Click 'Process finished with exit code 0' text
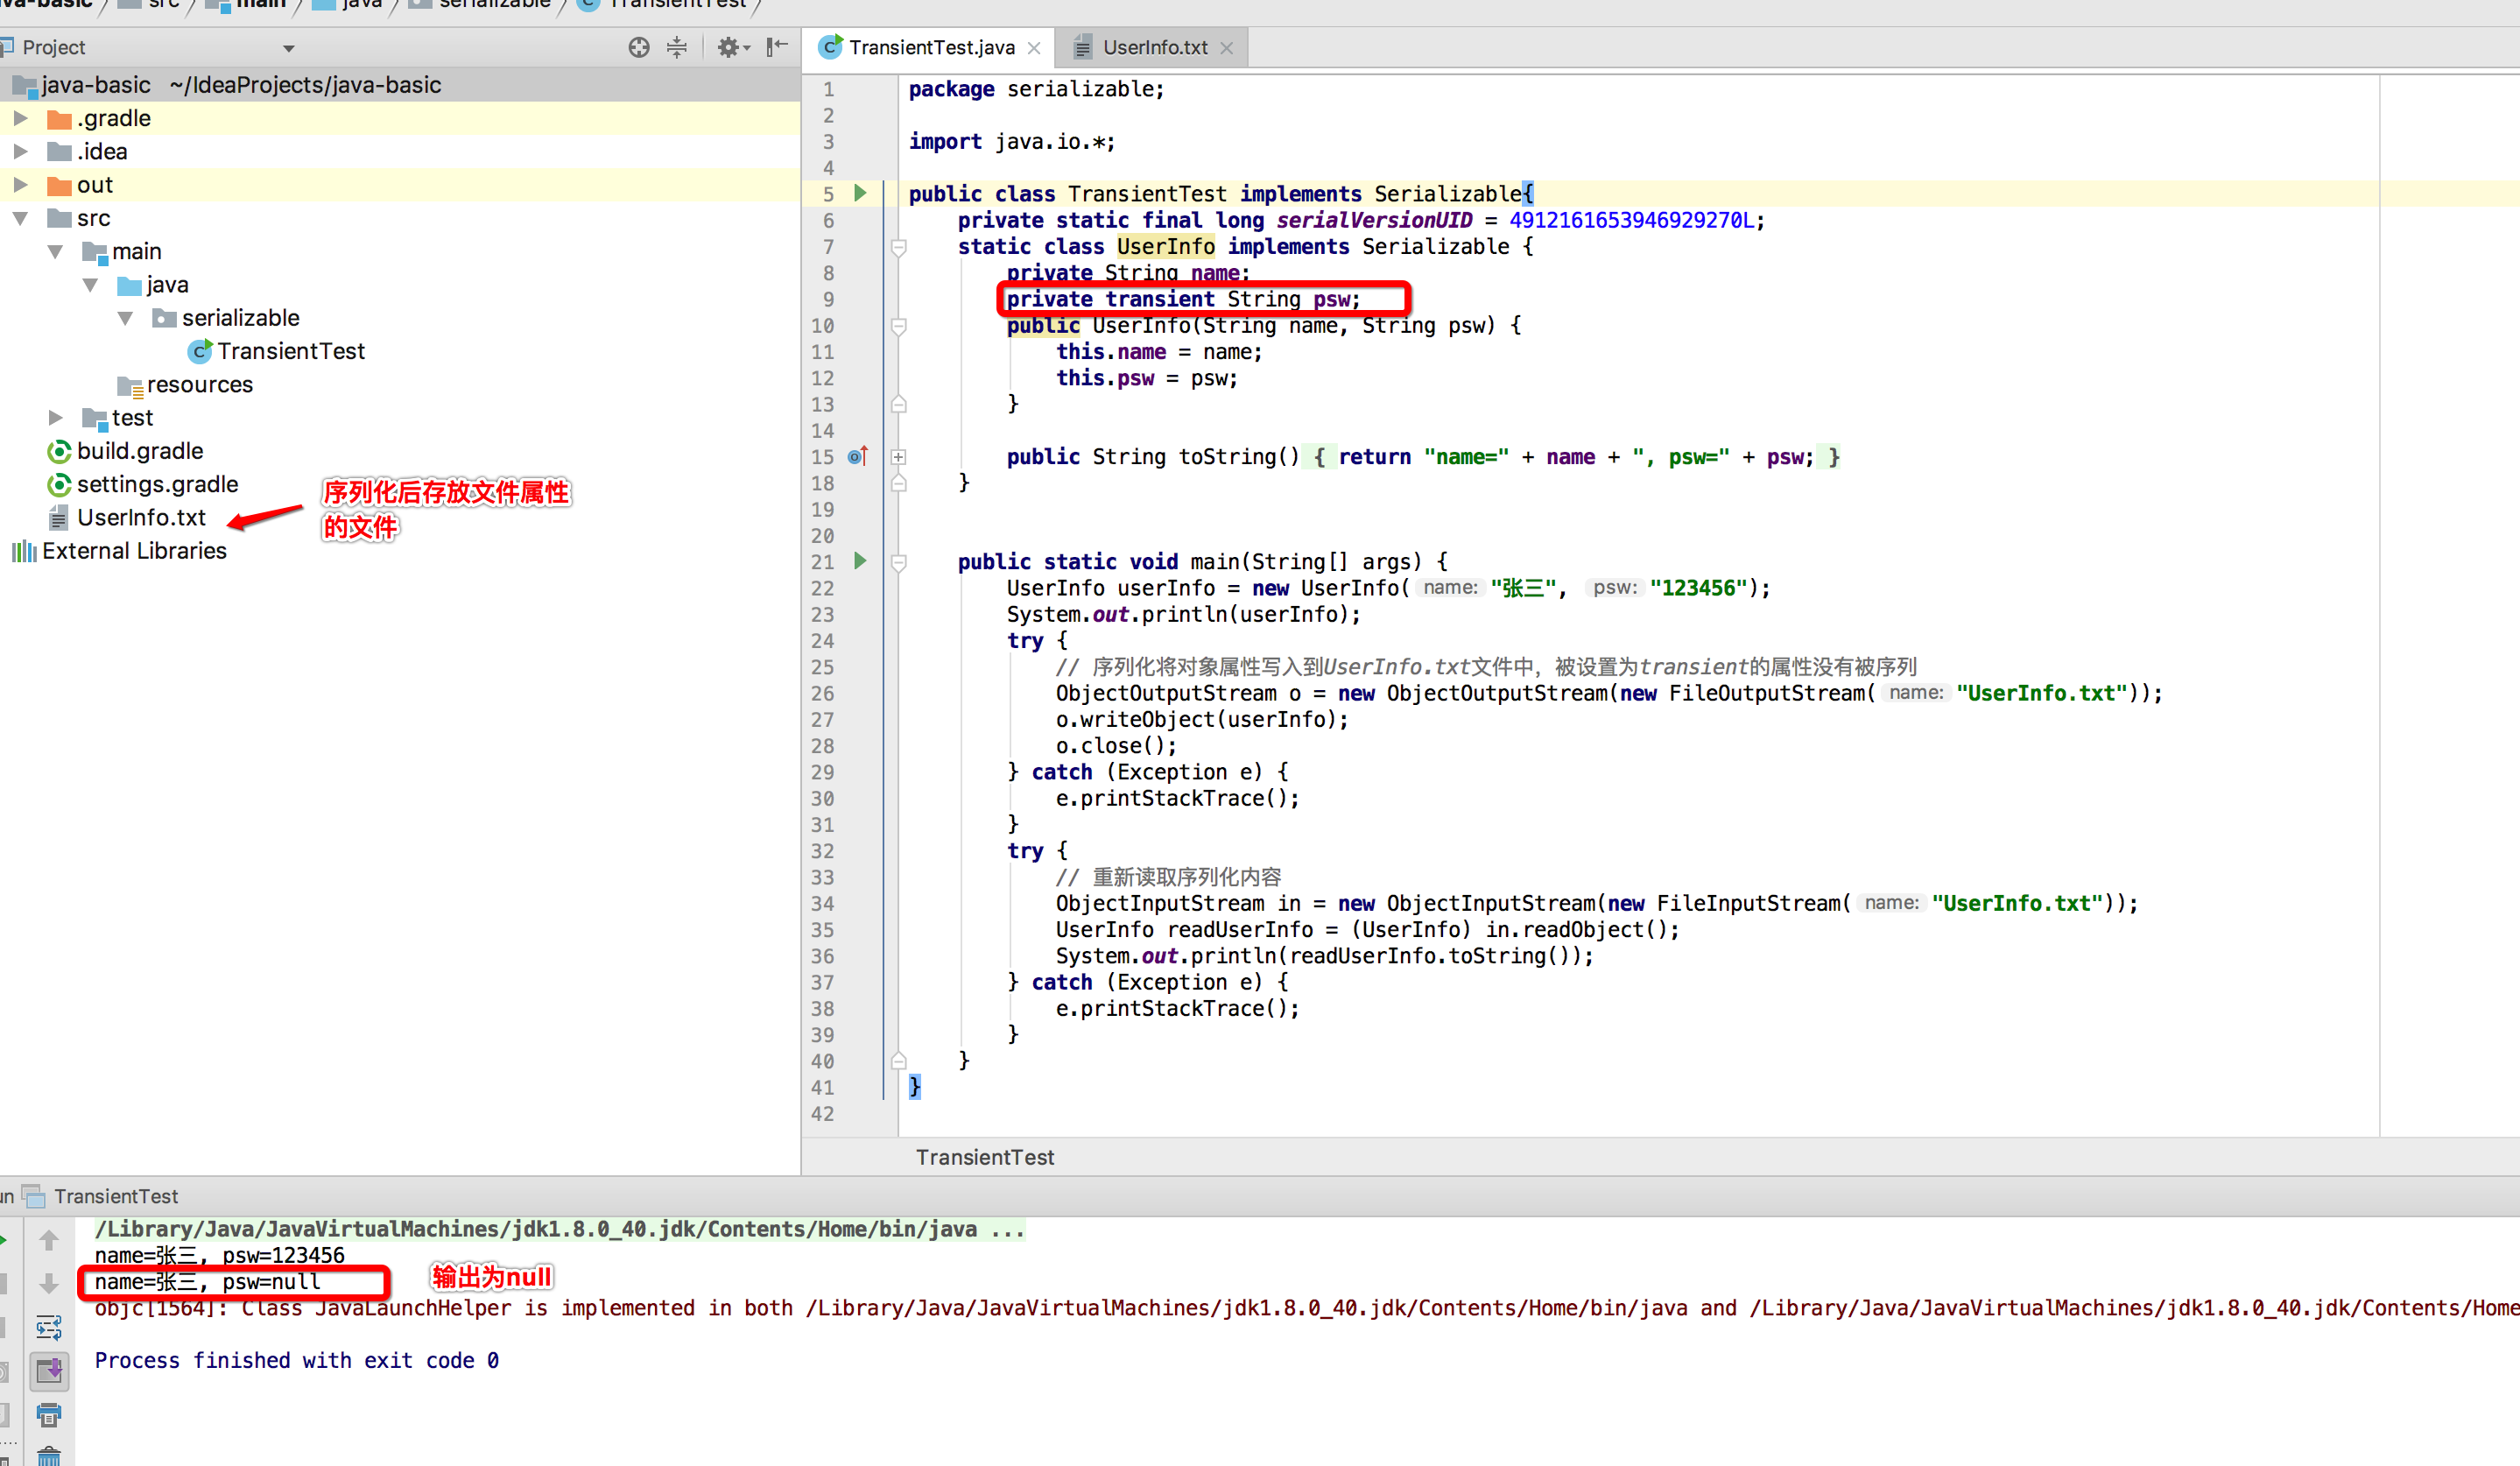The width and height of the screenshot is (2520, 1466). 296,1360
